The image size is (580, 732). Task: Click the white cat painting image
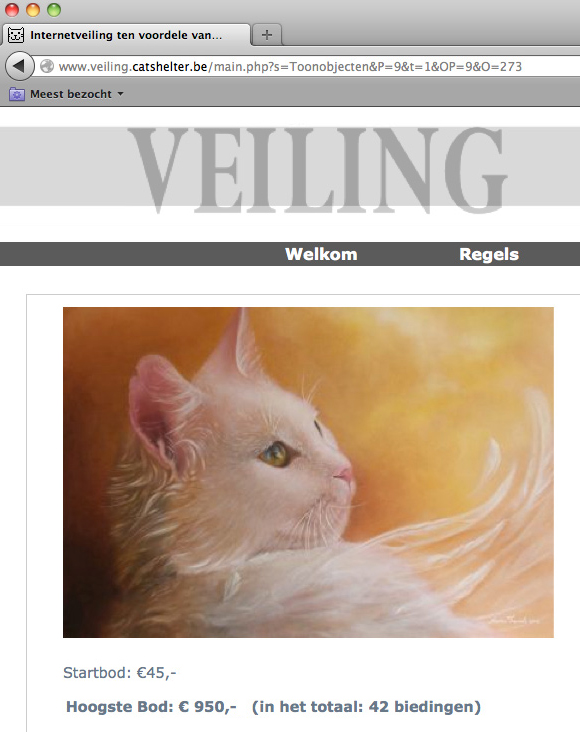click(308, 472)
